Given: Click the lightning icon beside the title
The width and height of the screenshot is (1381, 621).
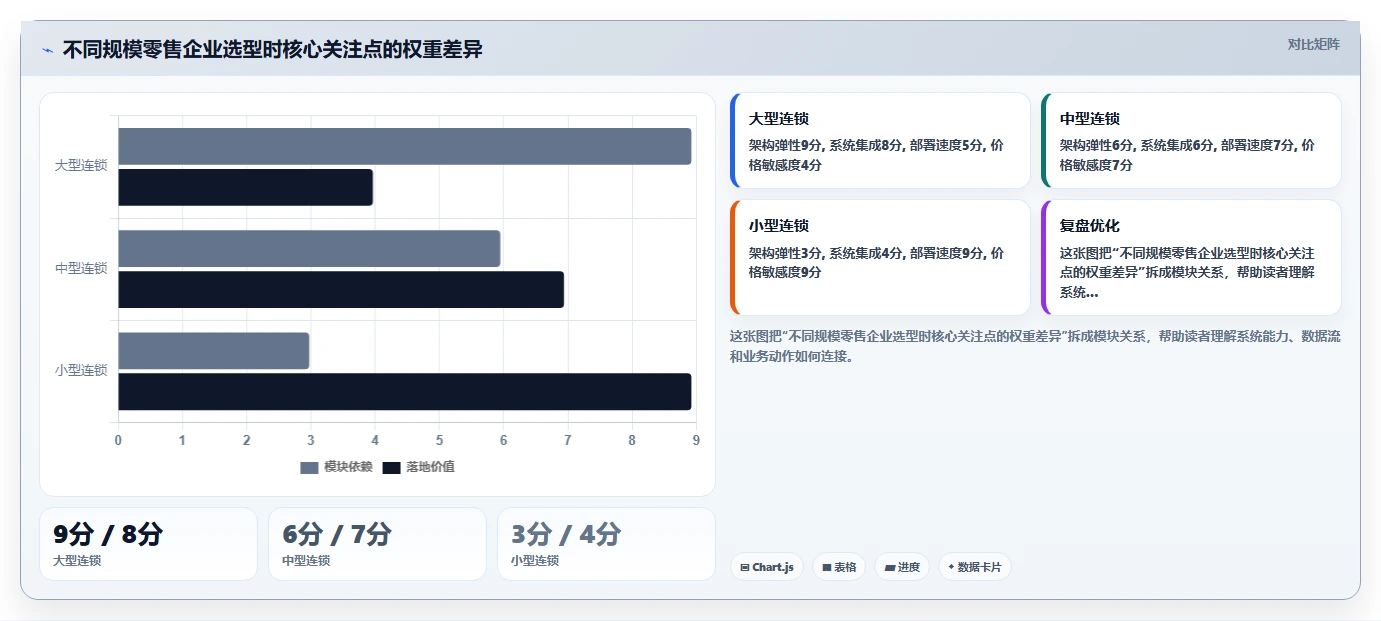Looking at the screenshot, I should pyautogui.click(x=47, y=50).
